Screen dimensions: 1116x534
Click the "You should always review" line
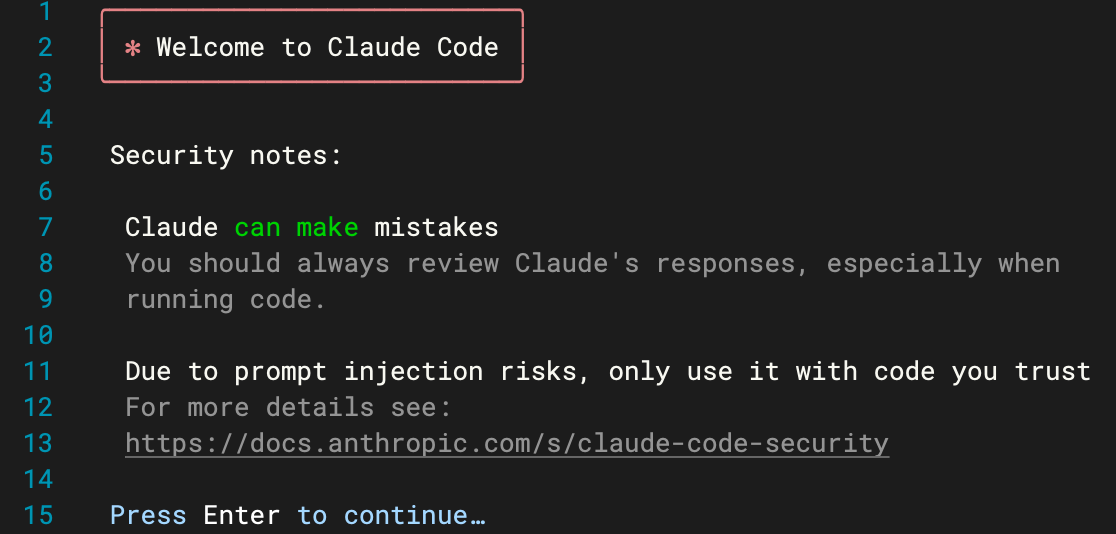click(x=592, y=263)
